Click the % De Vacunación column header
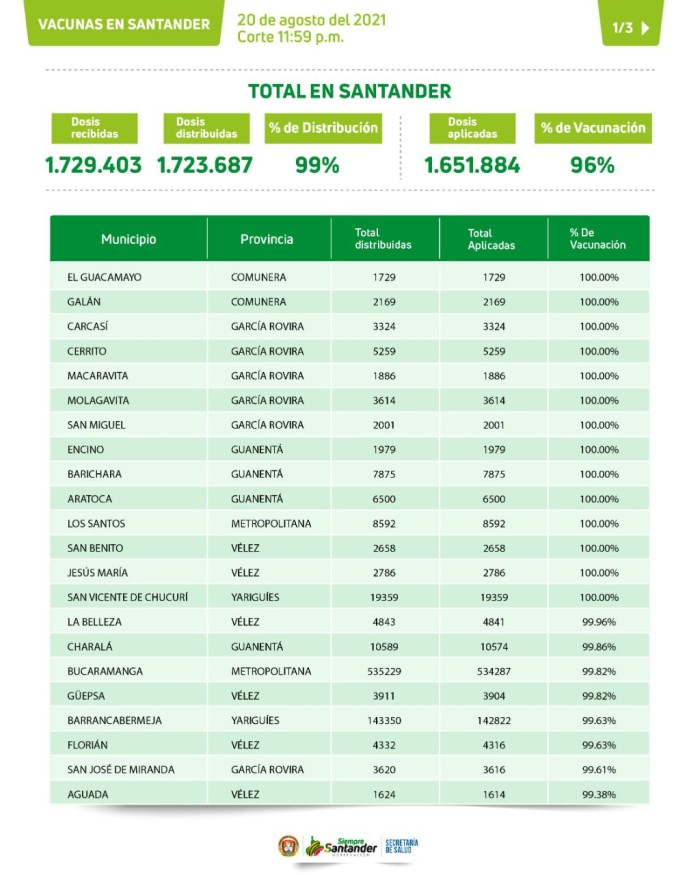The width and height of the screenshot is (700, 875). [598, 239]
